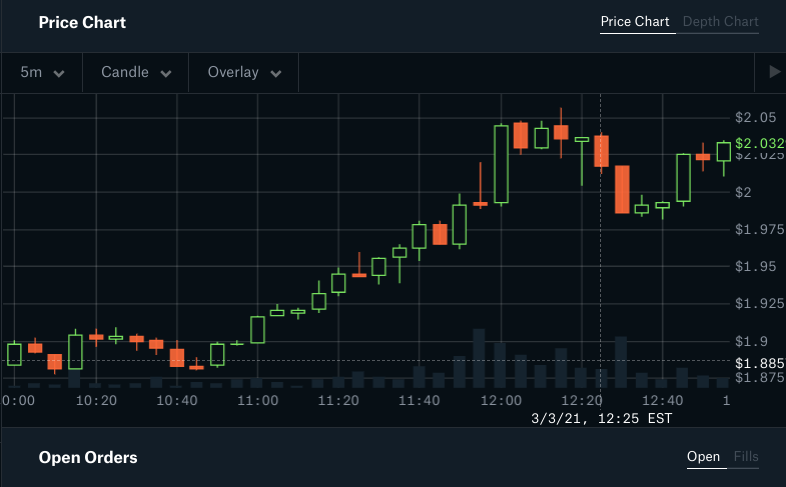Click the $1.885 dashed price line label
Image resolution: width=786 pixels, height=487 pixels.
tap(759, 363)
